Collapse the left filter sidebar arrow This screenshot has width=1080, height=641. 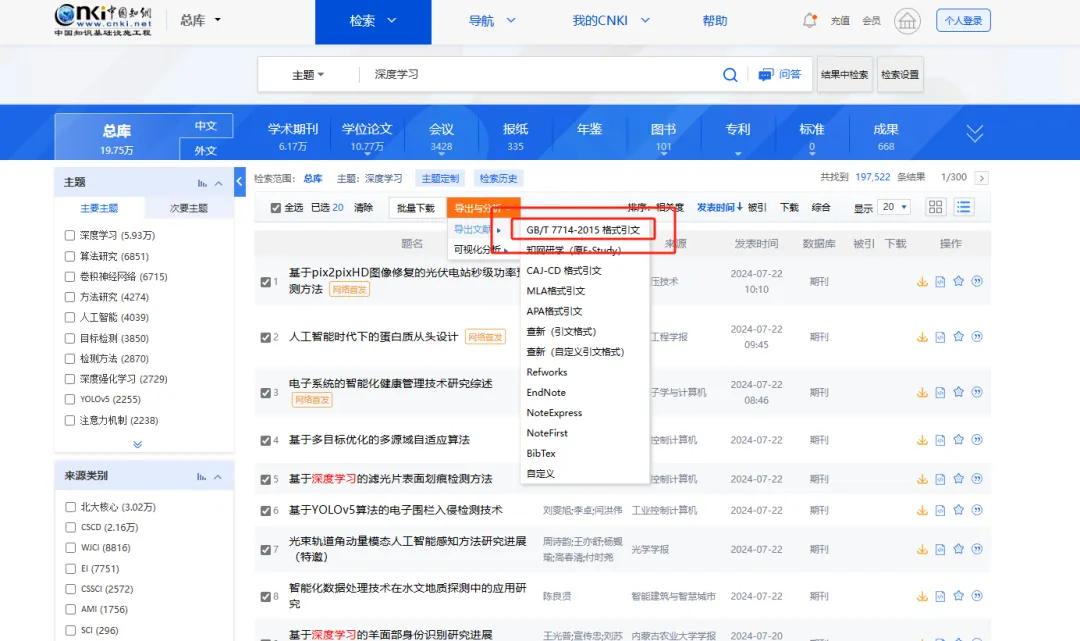pyautogui.click(x=240, y=182)
